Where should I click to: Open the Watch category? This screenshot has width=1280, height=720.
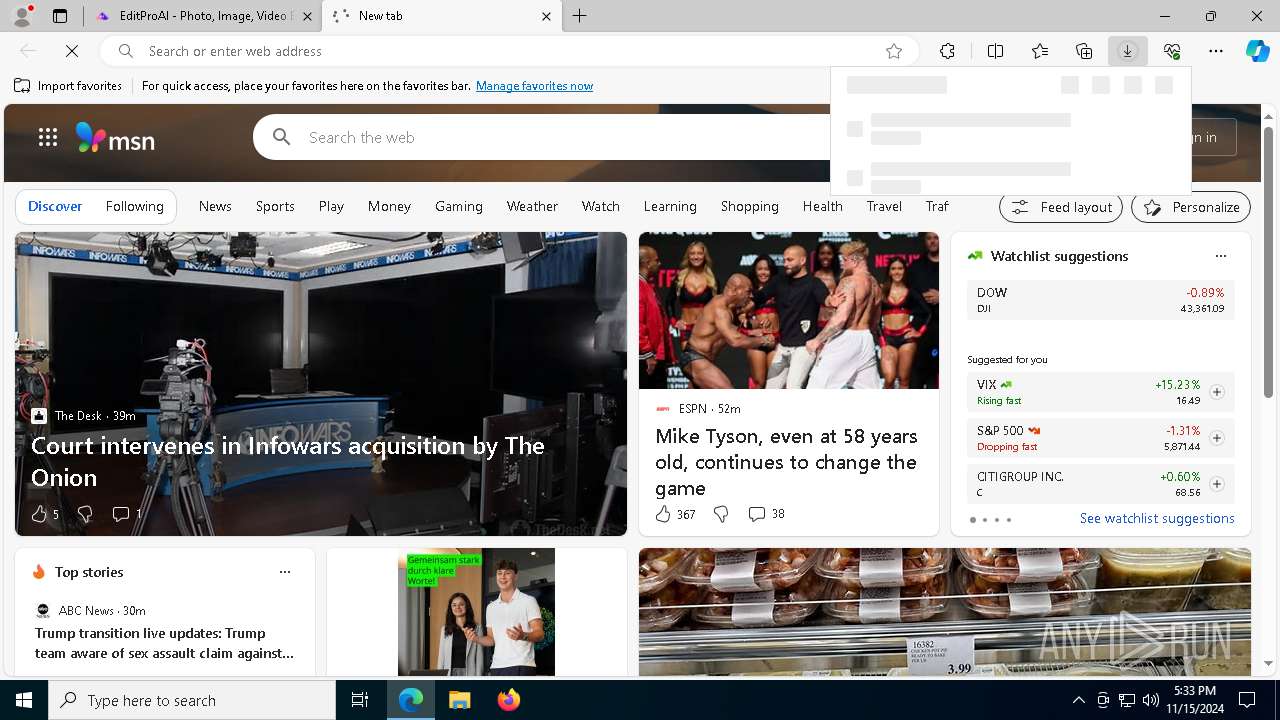click(601, 206)
